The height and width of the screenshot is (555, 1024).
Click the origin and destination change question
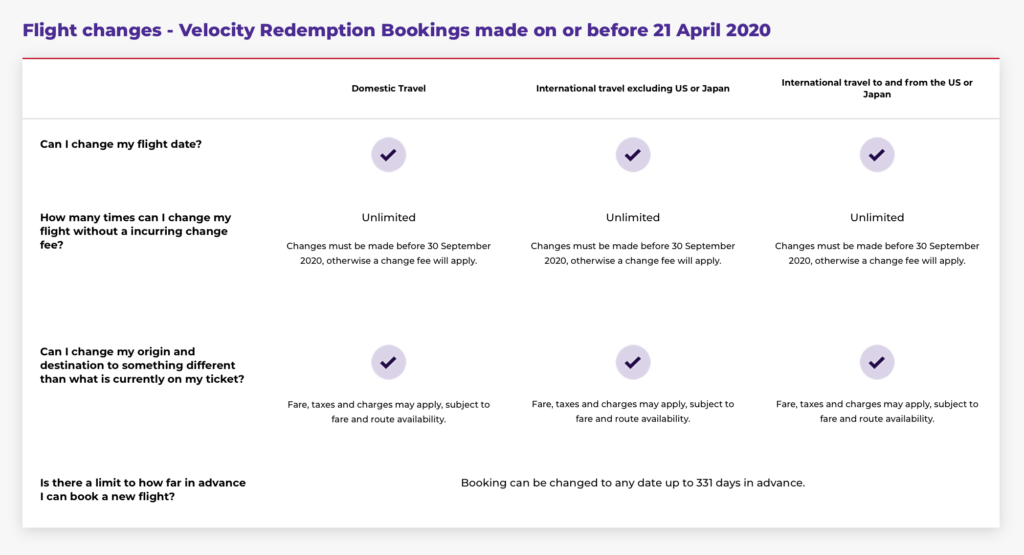pyautogui.click(x=142, y=365)
